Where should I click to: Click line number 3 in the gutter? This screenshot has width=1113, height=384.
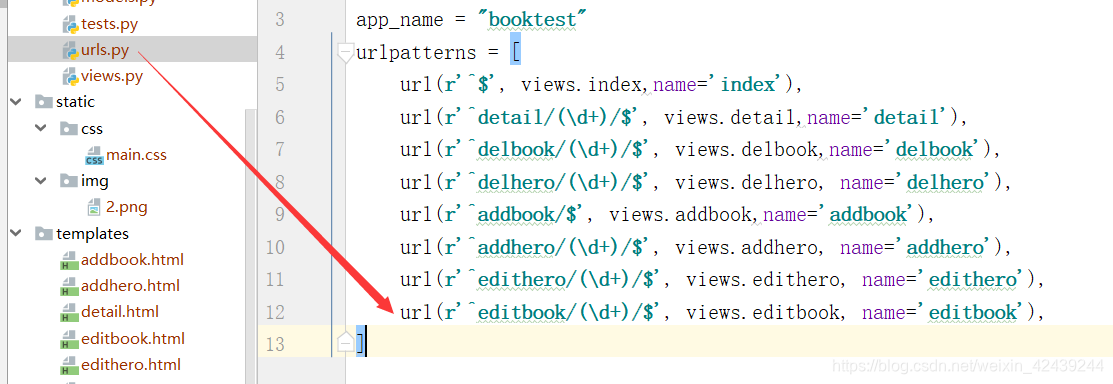(x=279, y=20)
